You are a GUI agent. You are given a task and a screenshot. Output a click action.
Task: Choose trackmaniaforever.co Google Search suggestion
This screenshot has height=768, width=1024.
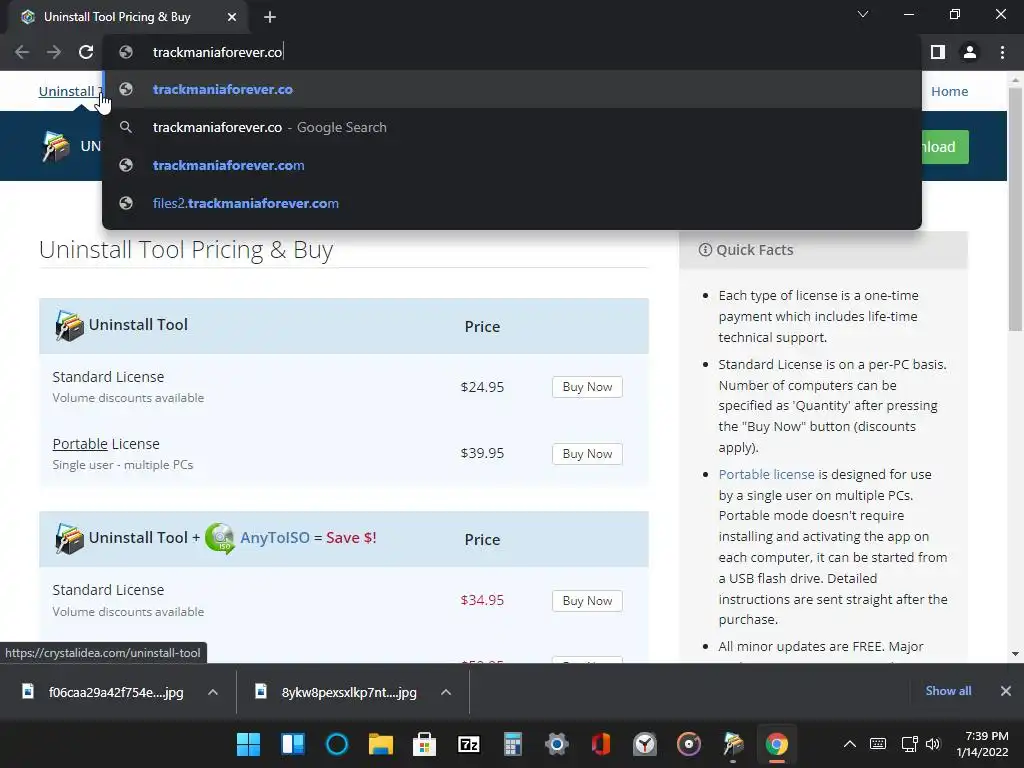tap(512, 127)
